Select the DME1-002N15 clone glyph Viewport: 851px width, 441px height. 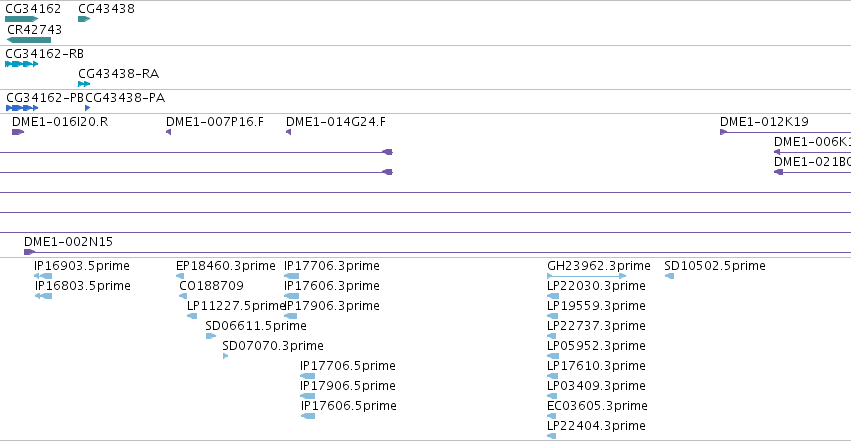(x=30, y=252)
